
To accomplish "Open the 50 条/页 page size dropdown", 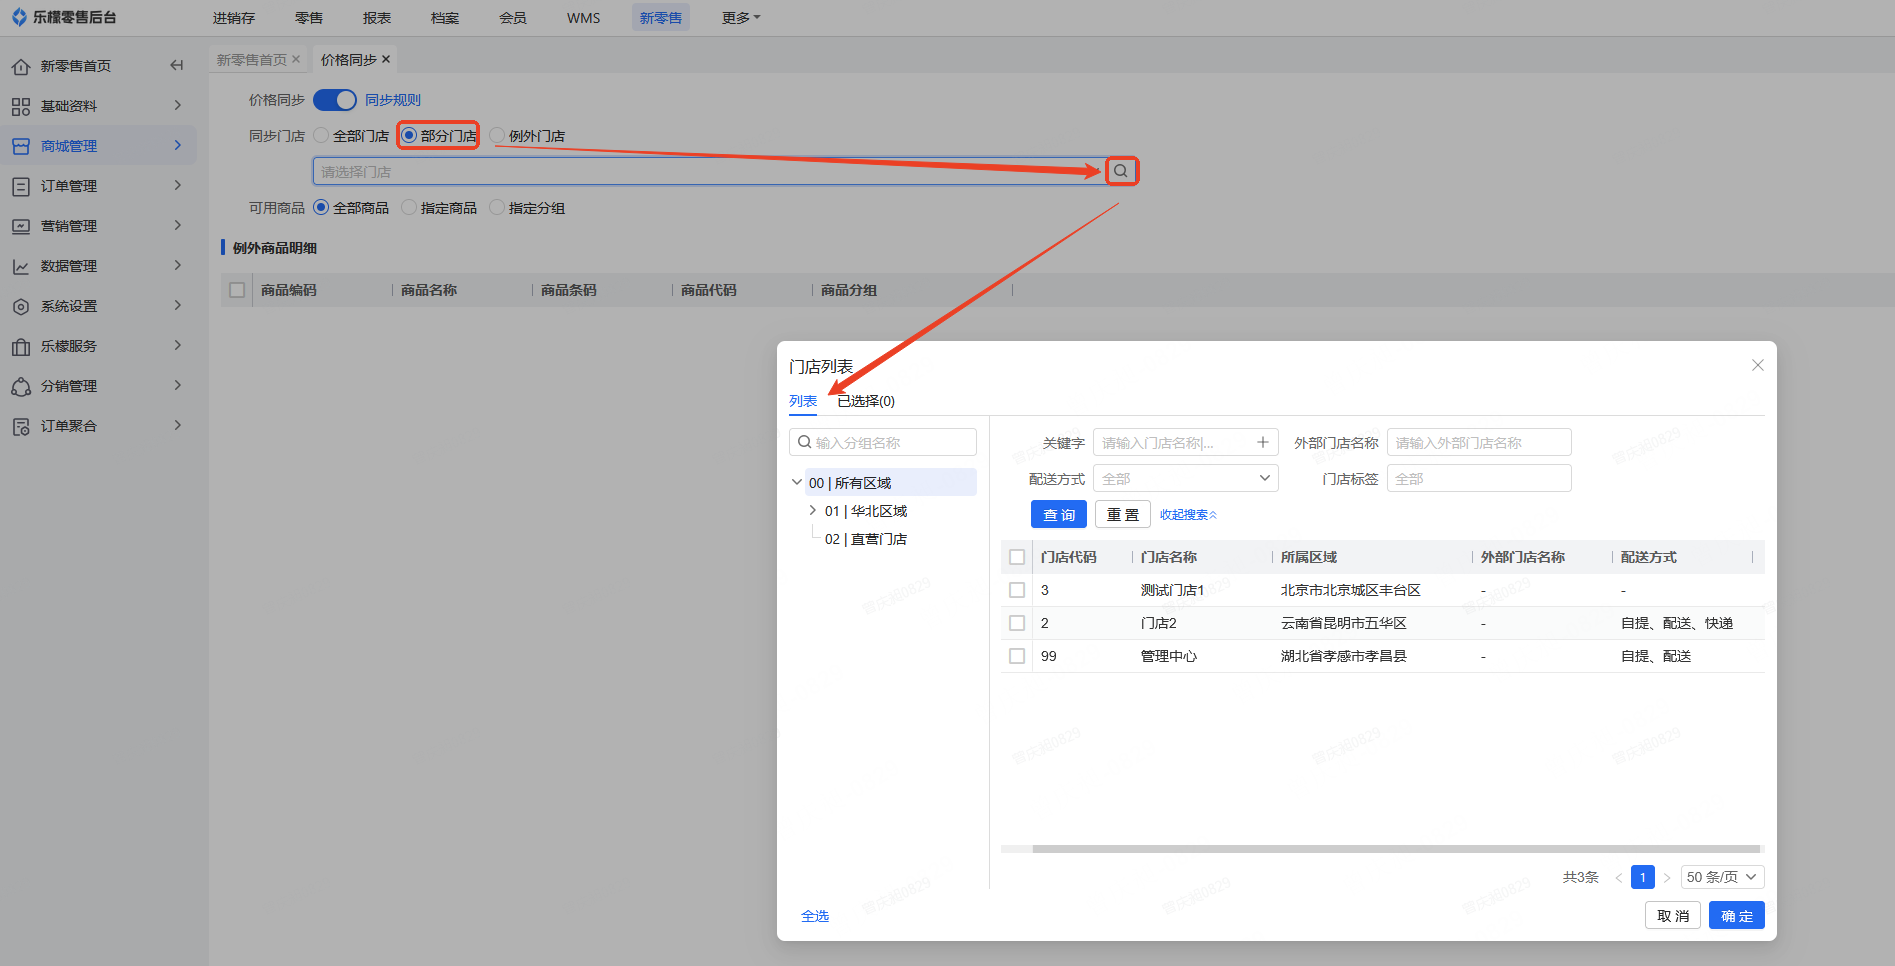I will (1722, 877).
